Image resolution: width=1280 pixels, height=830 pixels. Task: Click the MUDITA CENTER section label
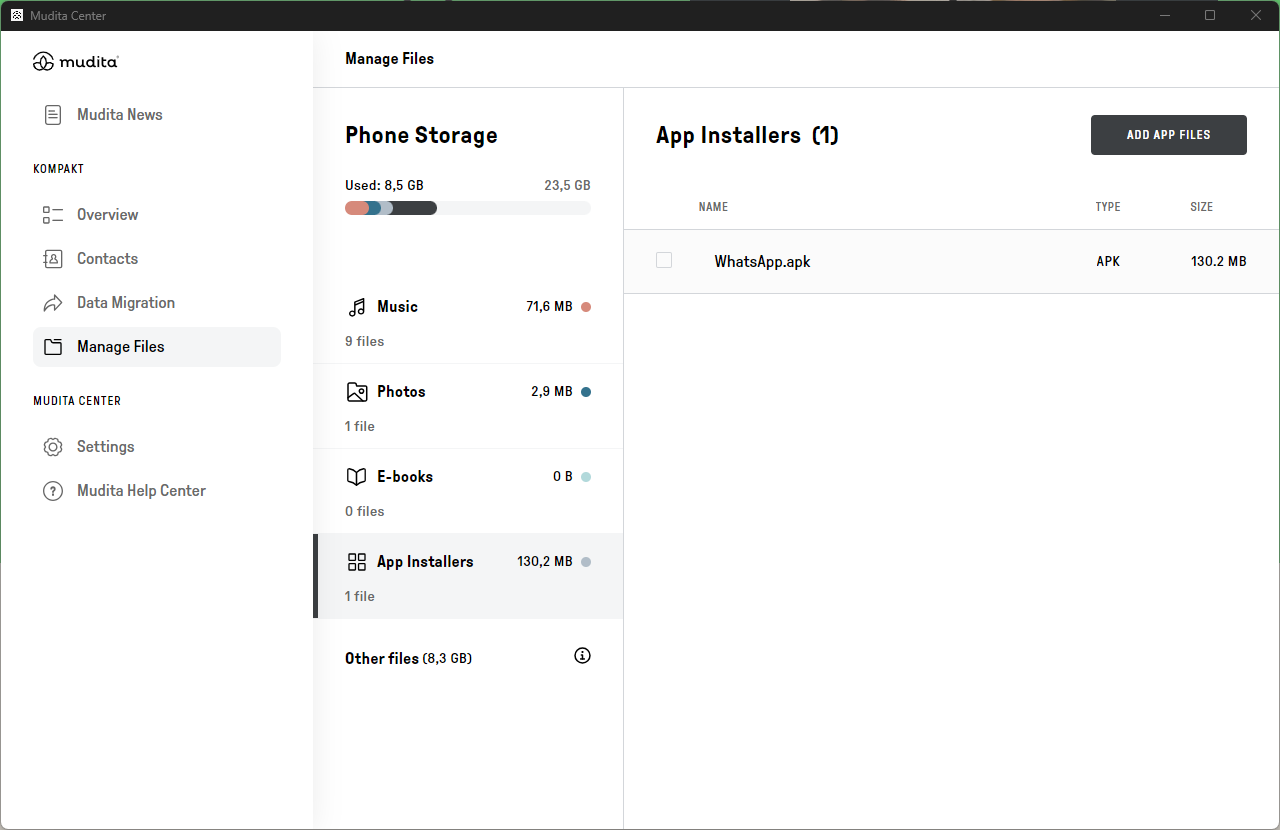[77, 401]
